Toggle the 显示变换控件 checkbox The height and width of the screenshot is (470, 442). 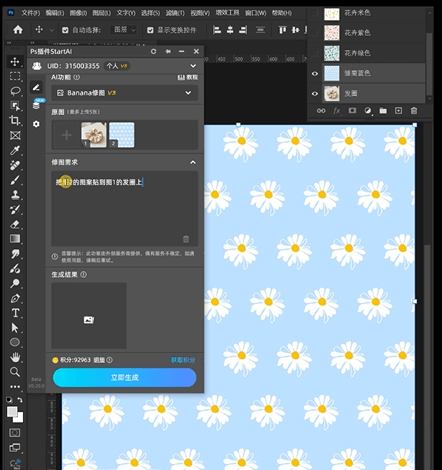click(x=150, y=30)
